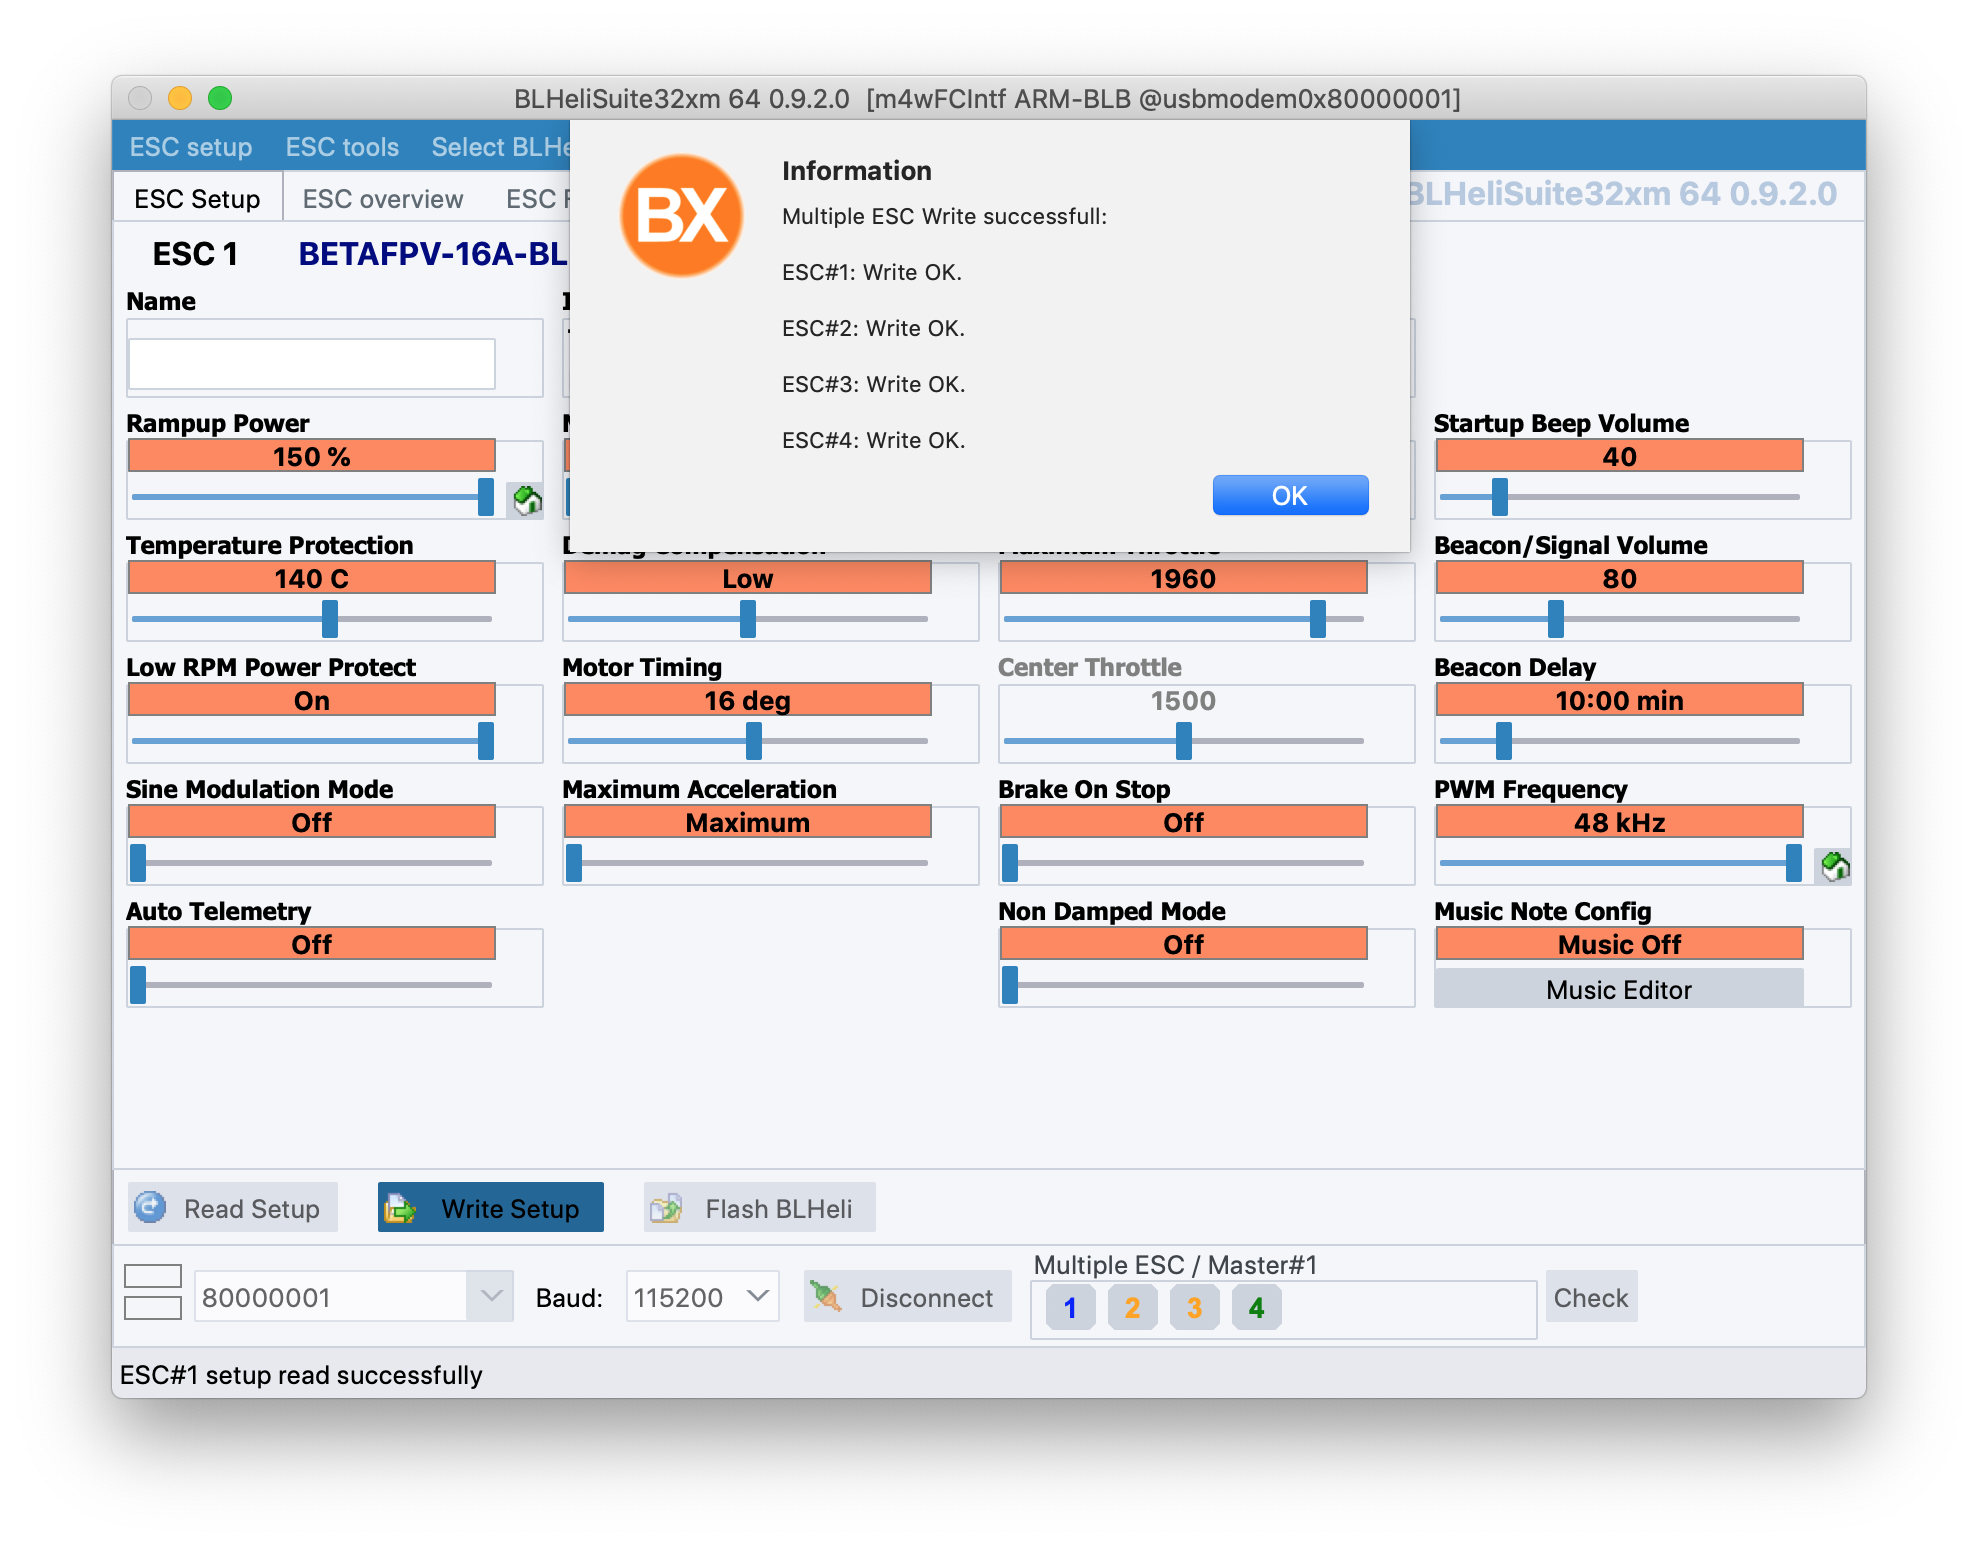Click the Read Setup button

point(233,1208)
